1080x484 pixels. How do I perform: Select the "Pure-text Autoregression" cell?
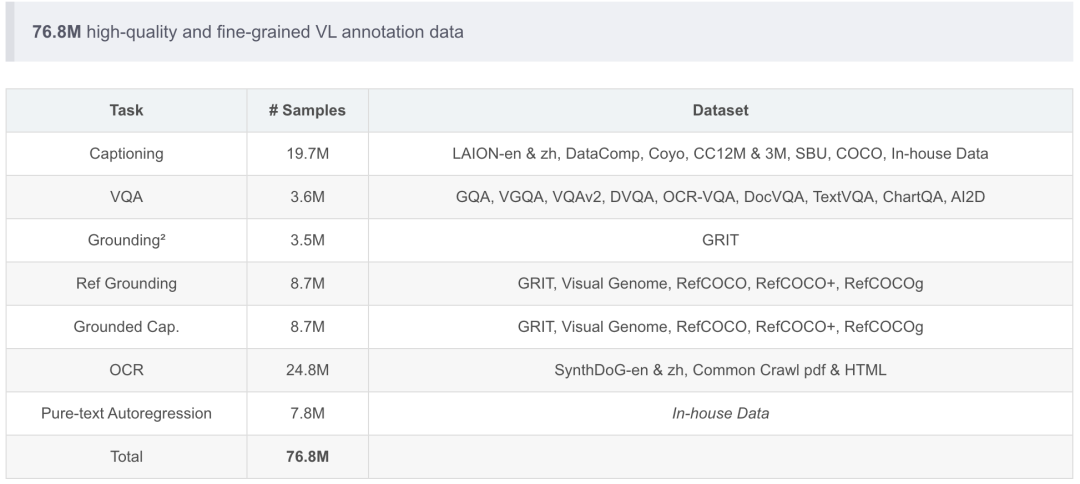[x=126, y=413]
